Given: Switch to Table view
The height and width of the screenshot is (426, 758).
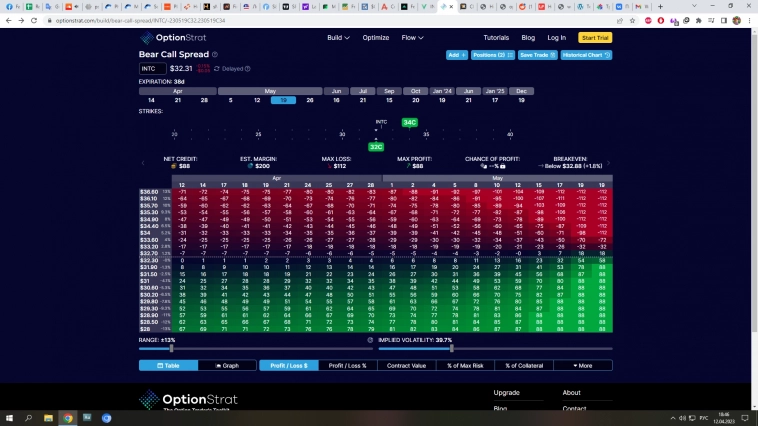Looking at the screenshot, I should click(x=168, y=365).
